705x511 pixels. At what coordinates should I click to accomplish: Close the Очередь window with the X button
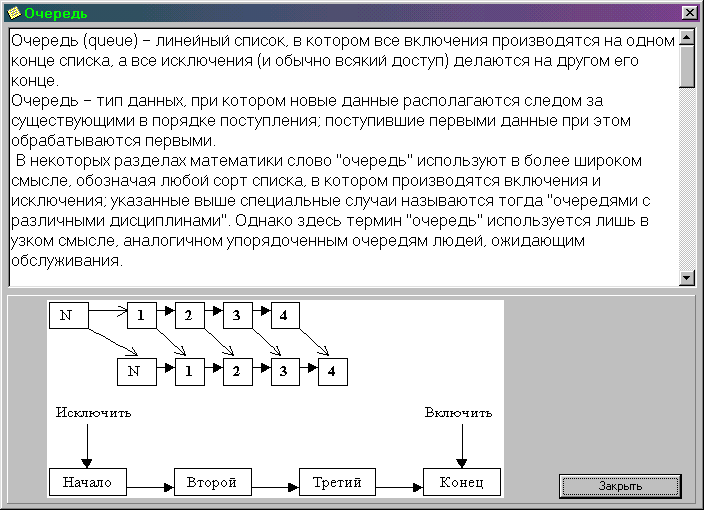click(x=689, y=13)
